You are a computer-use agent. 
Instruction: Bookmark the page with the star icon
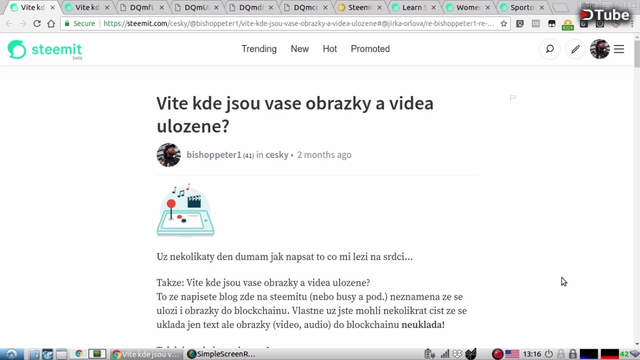pos(504,24)
